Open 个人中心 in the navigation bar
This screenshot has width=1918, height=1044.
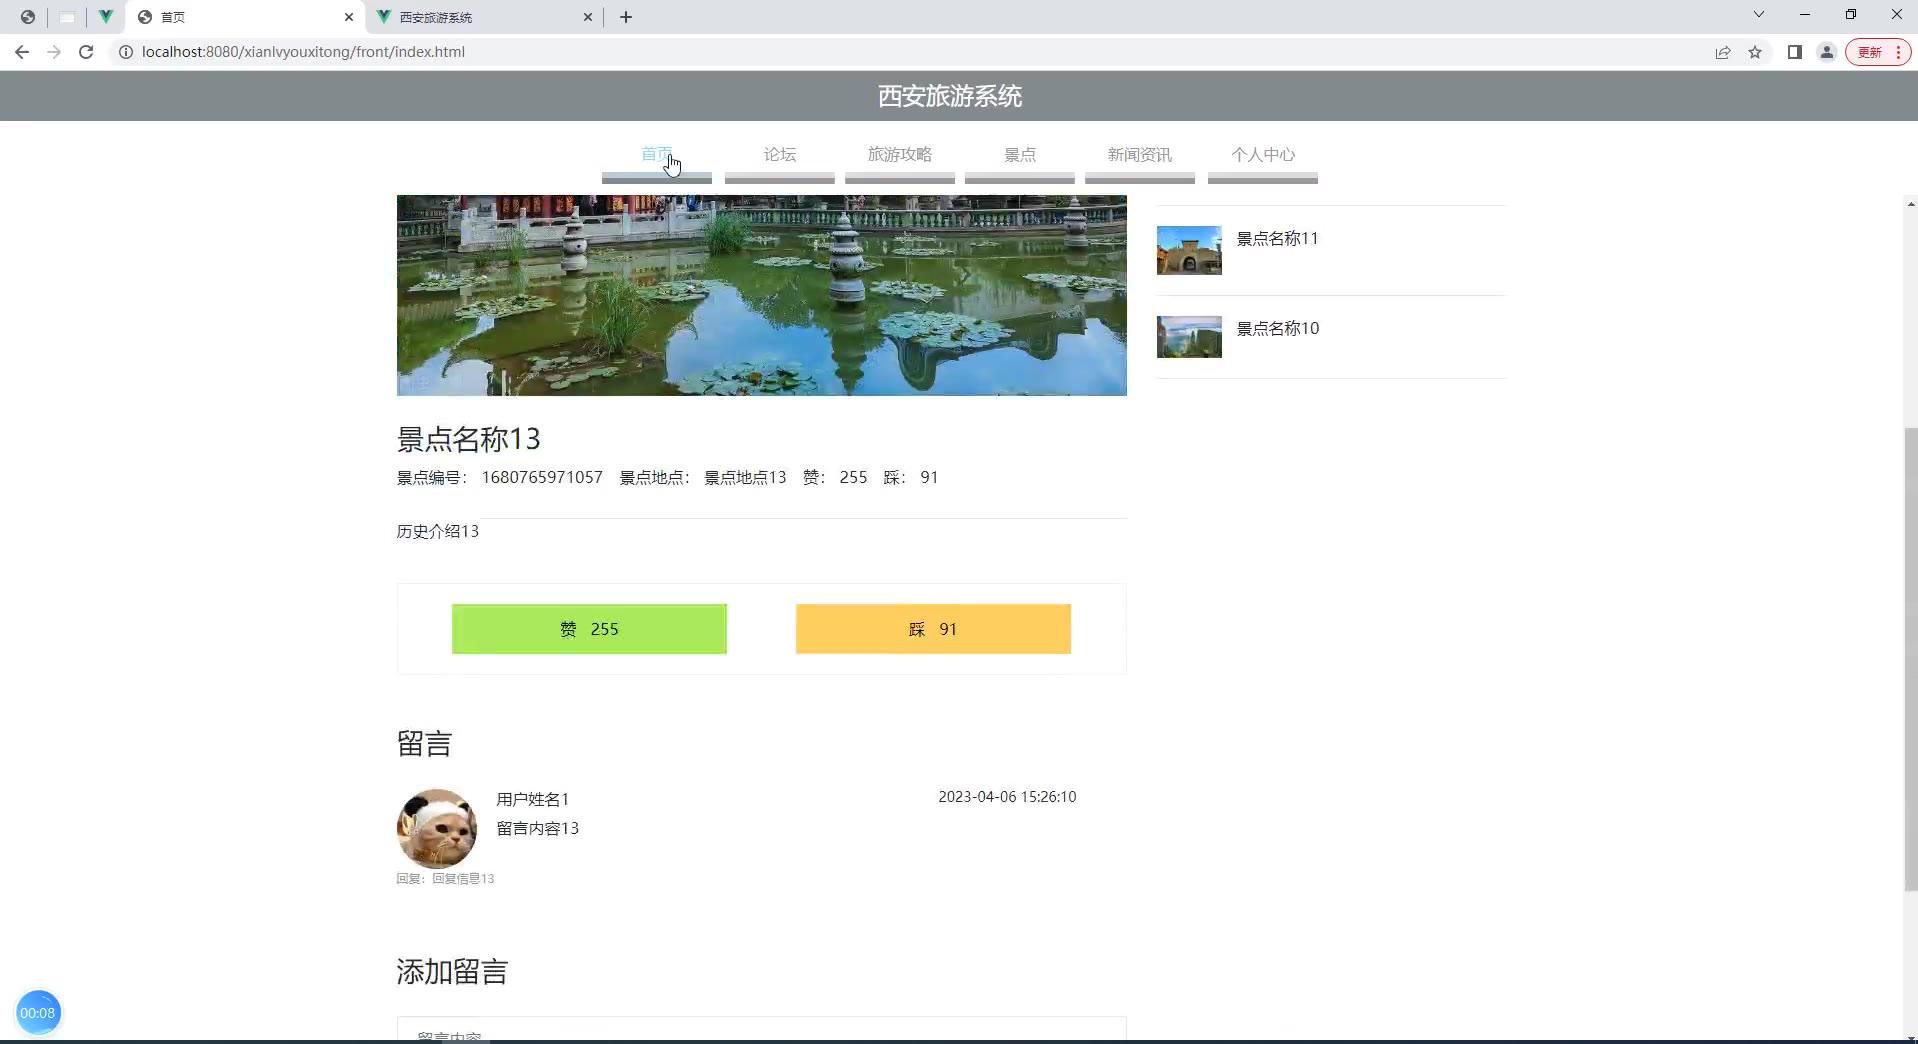(1262, 155)
